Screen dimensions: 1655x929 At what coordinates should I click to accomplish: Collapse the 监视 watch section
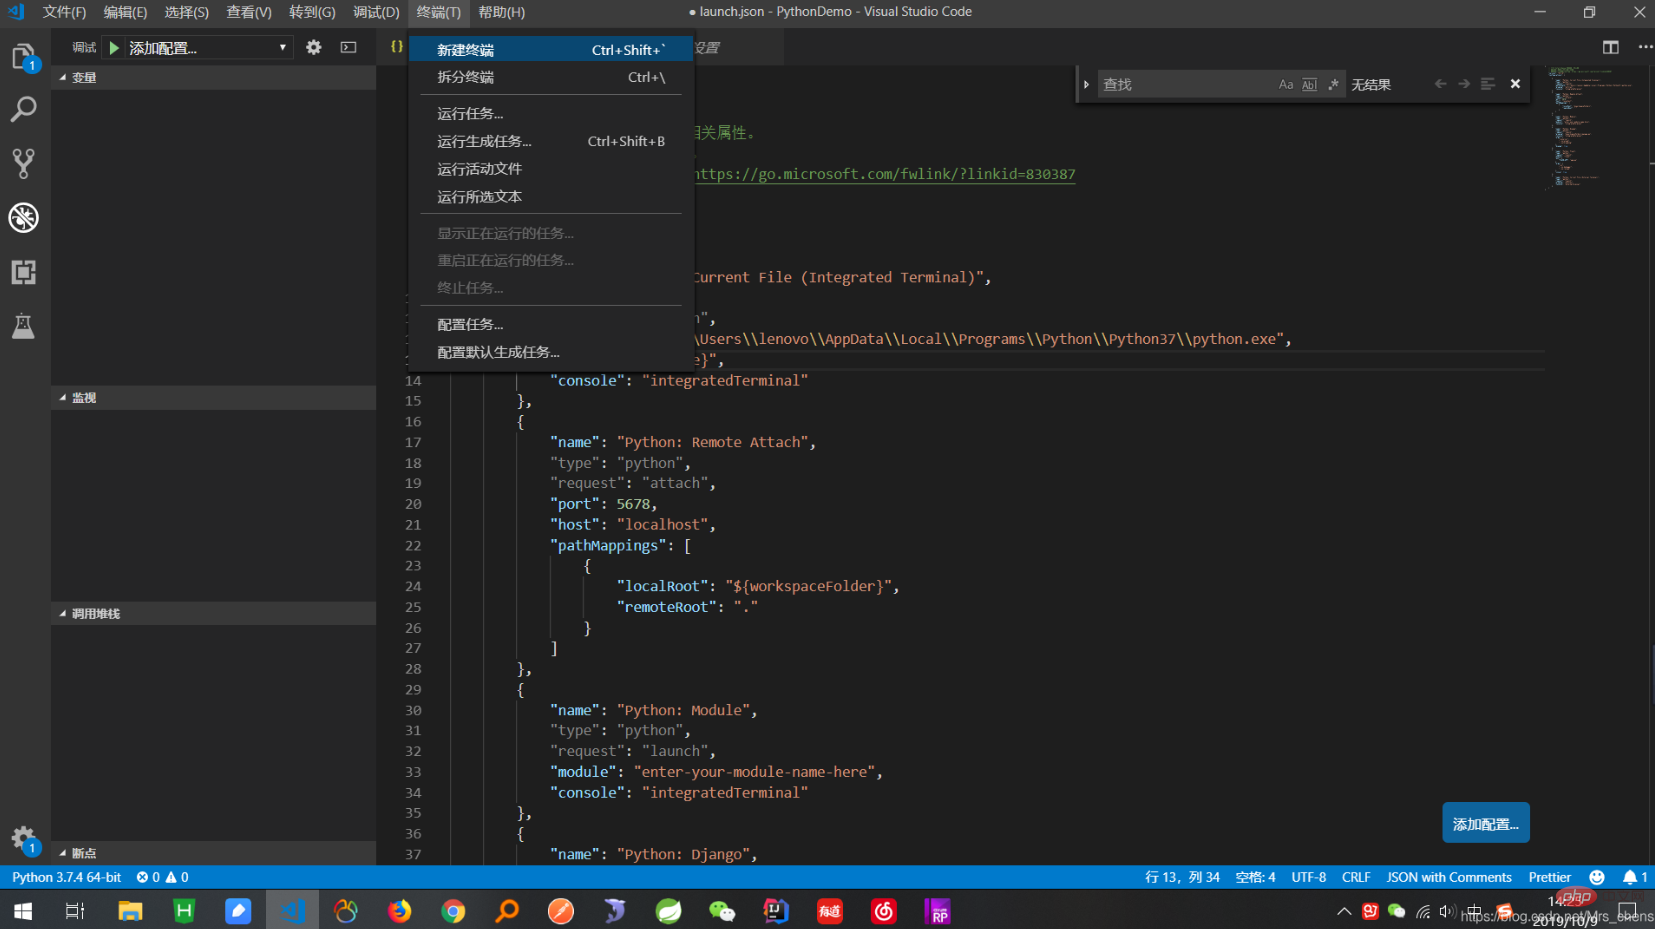[x=84, y=398]
